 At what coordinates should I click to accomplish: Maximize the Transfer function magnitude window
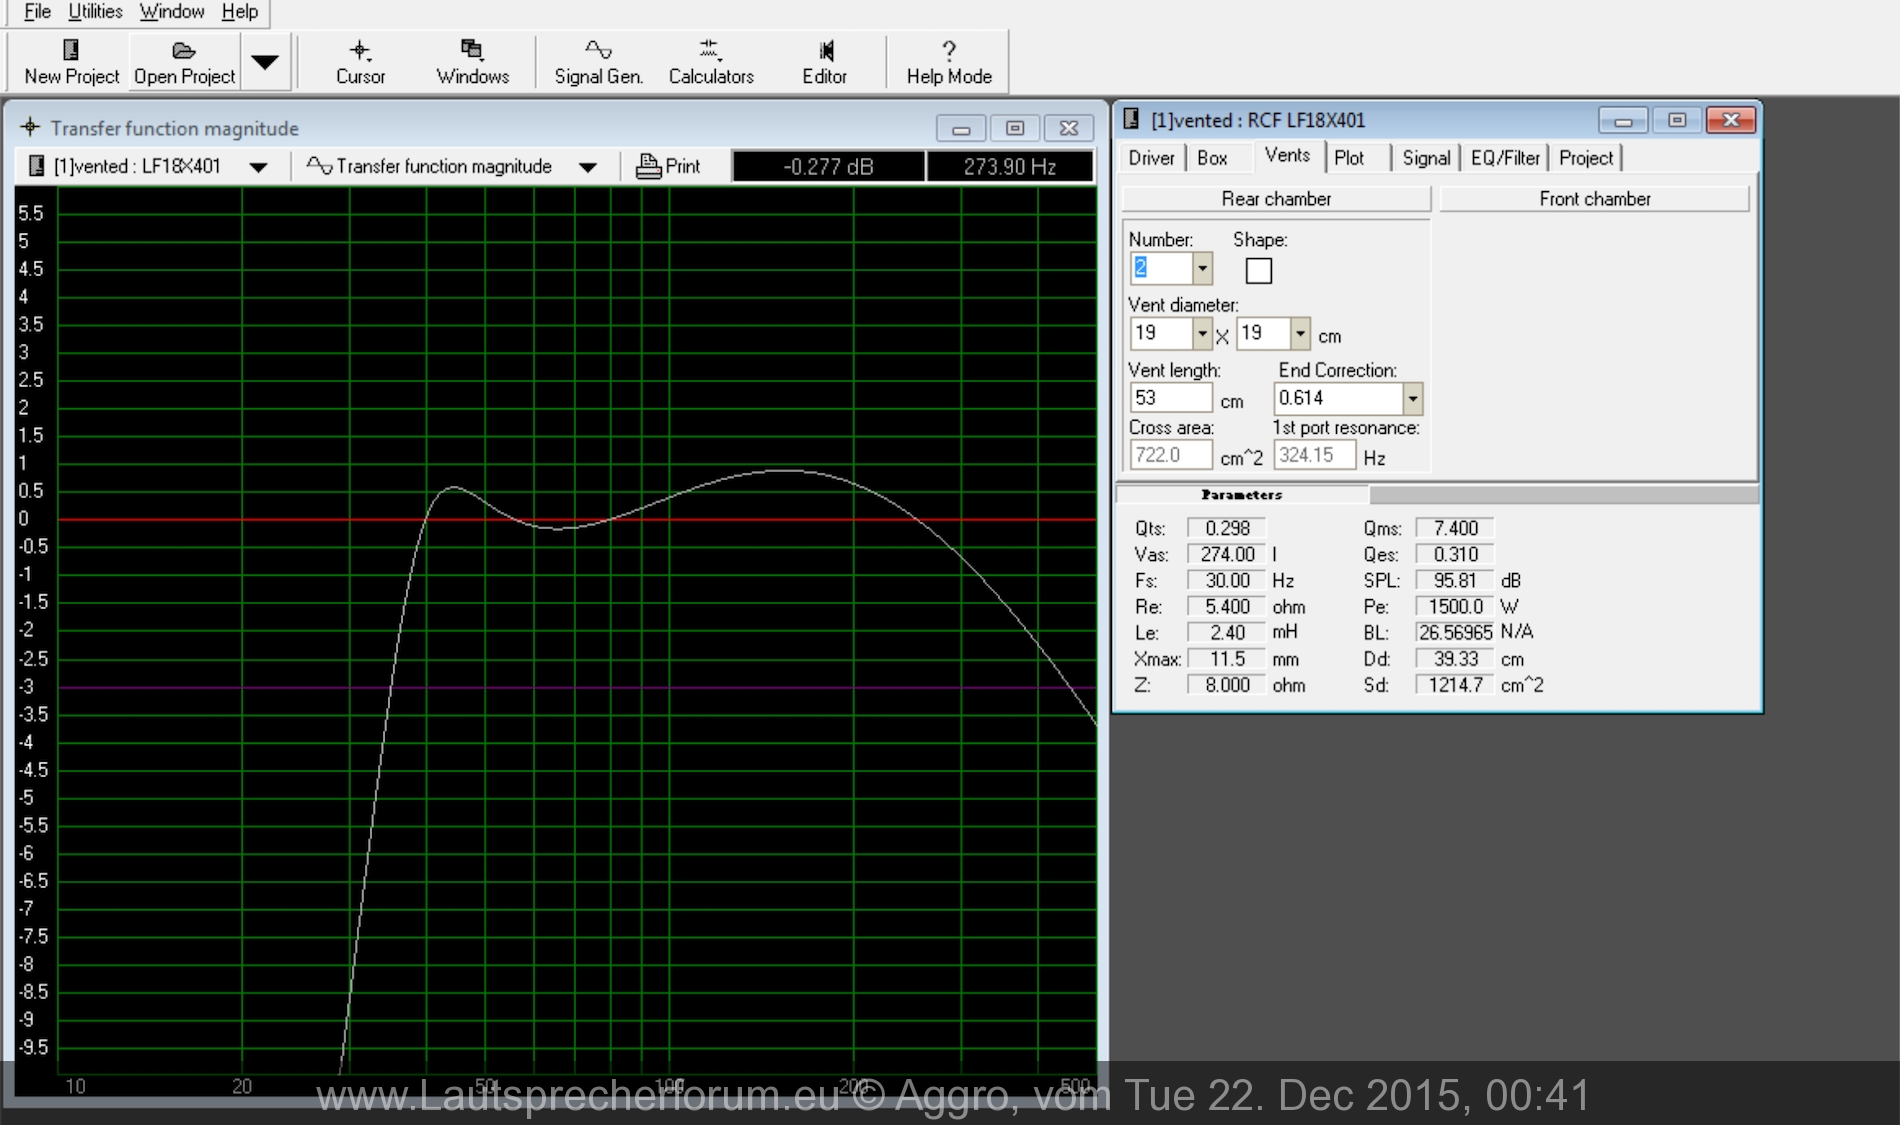[1015, 128]
